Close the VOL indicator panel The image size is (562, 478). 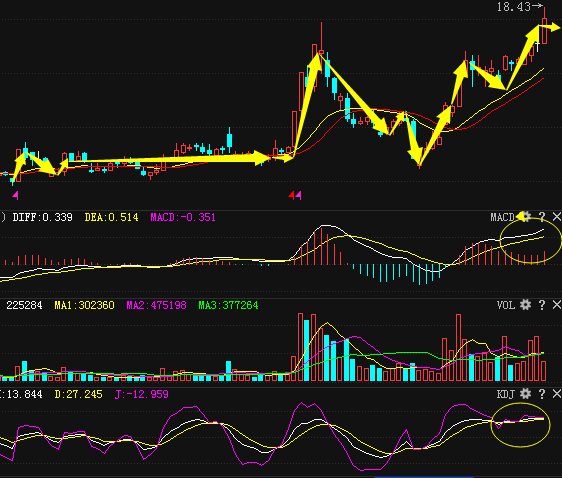pyautogui.click(x=557, y=305)
